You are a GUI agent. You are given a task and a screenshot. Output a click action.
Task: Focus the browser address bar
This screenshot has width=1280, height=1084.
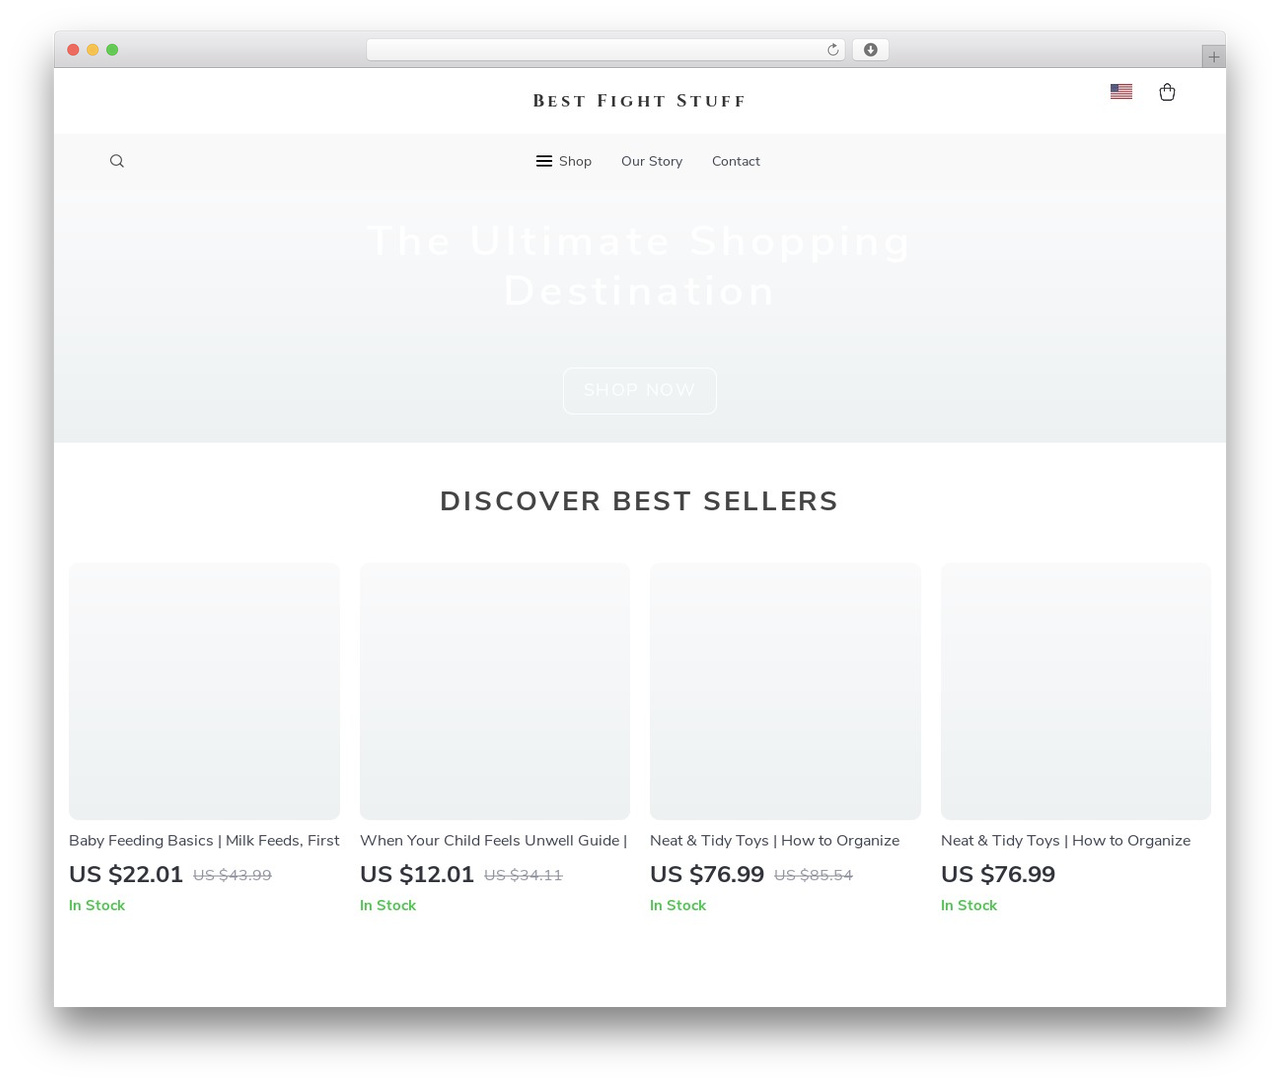(x=606, y=50)
